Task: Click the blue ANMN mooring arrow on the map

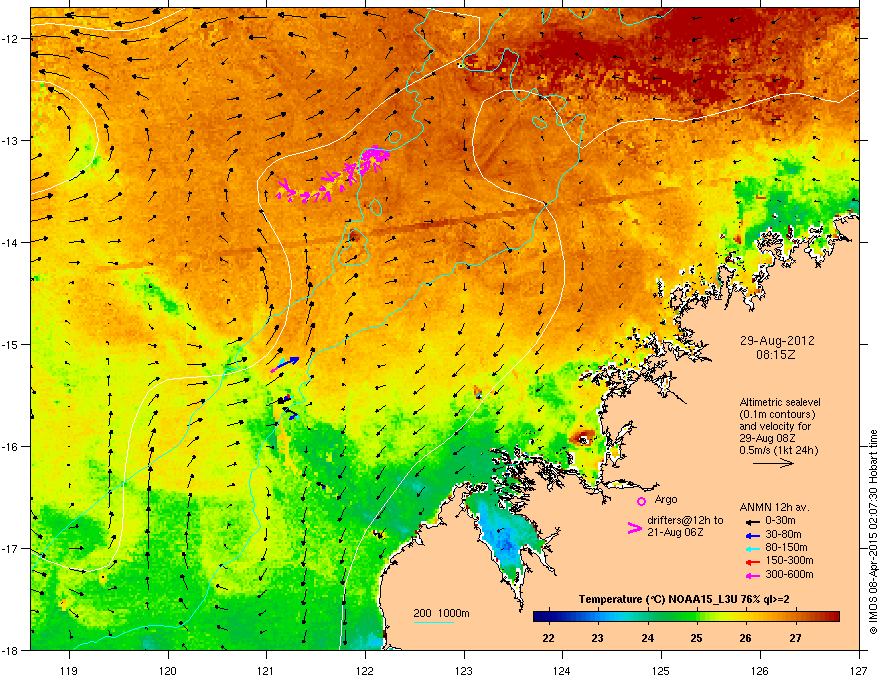Action: tap(288, 361)
